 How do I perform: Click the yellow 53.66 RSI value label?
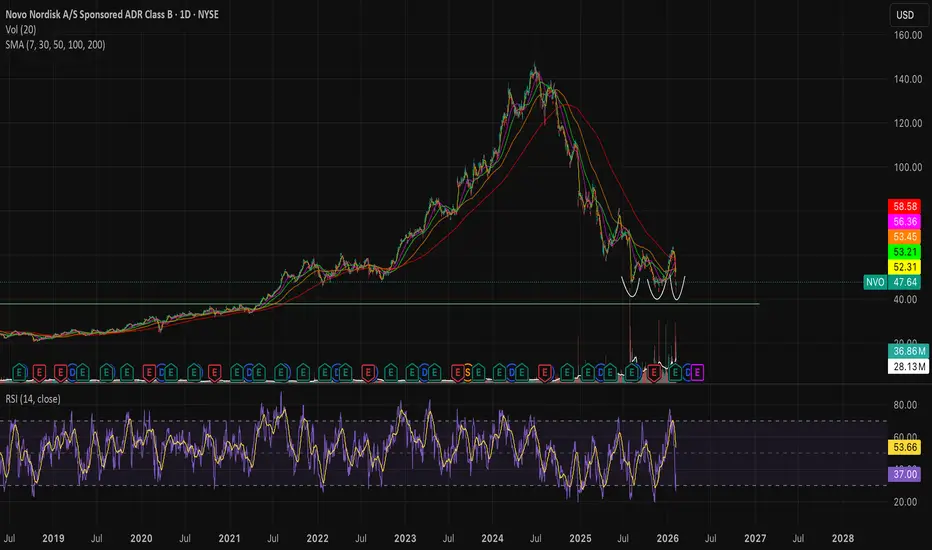point(905,447)
